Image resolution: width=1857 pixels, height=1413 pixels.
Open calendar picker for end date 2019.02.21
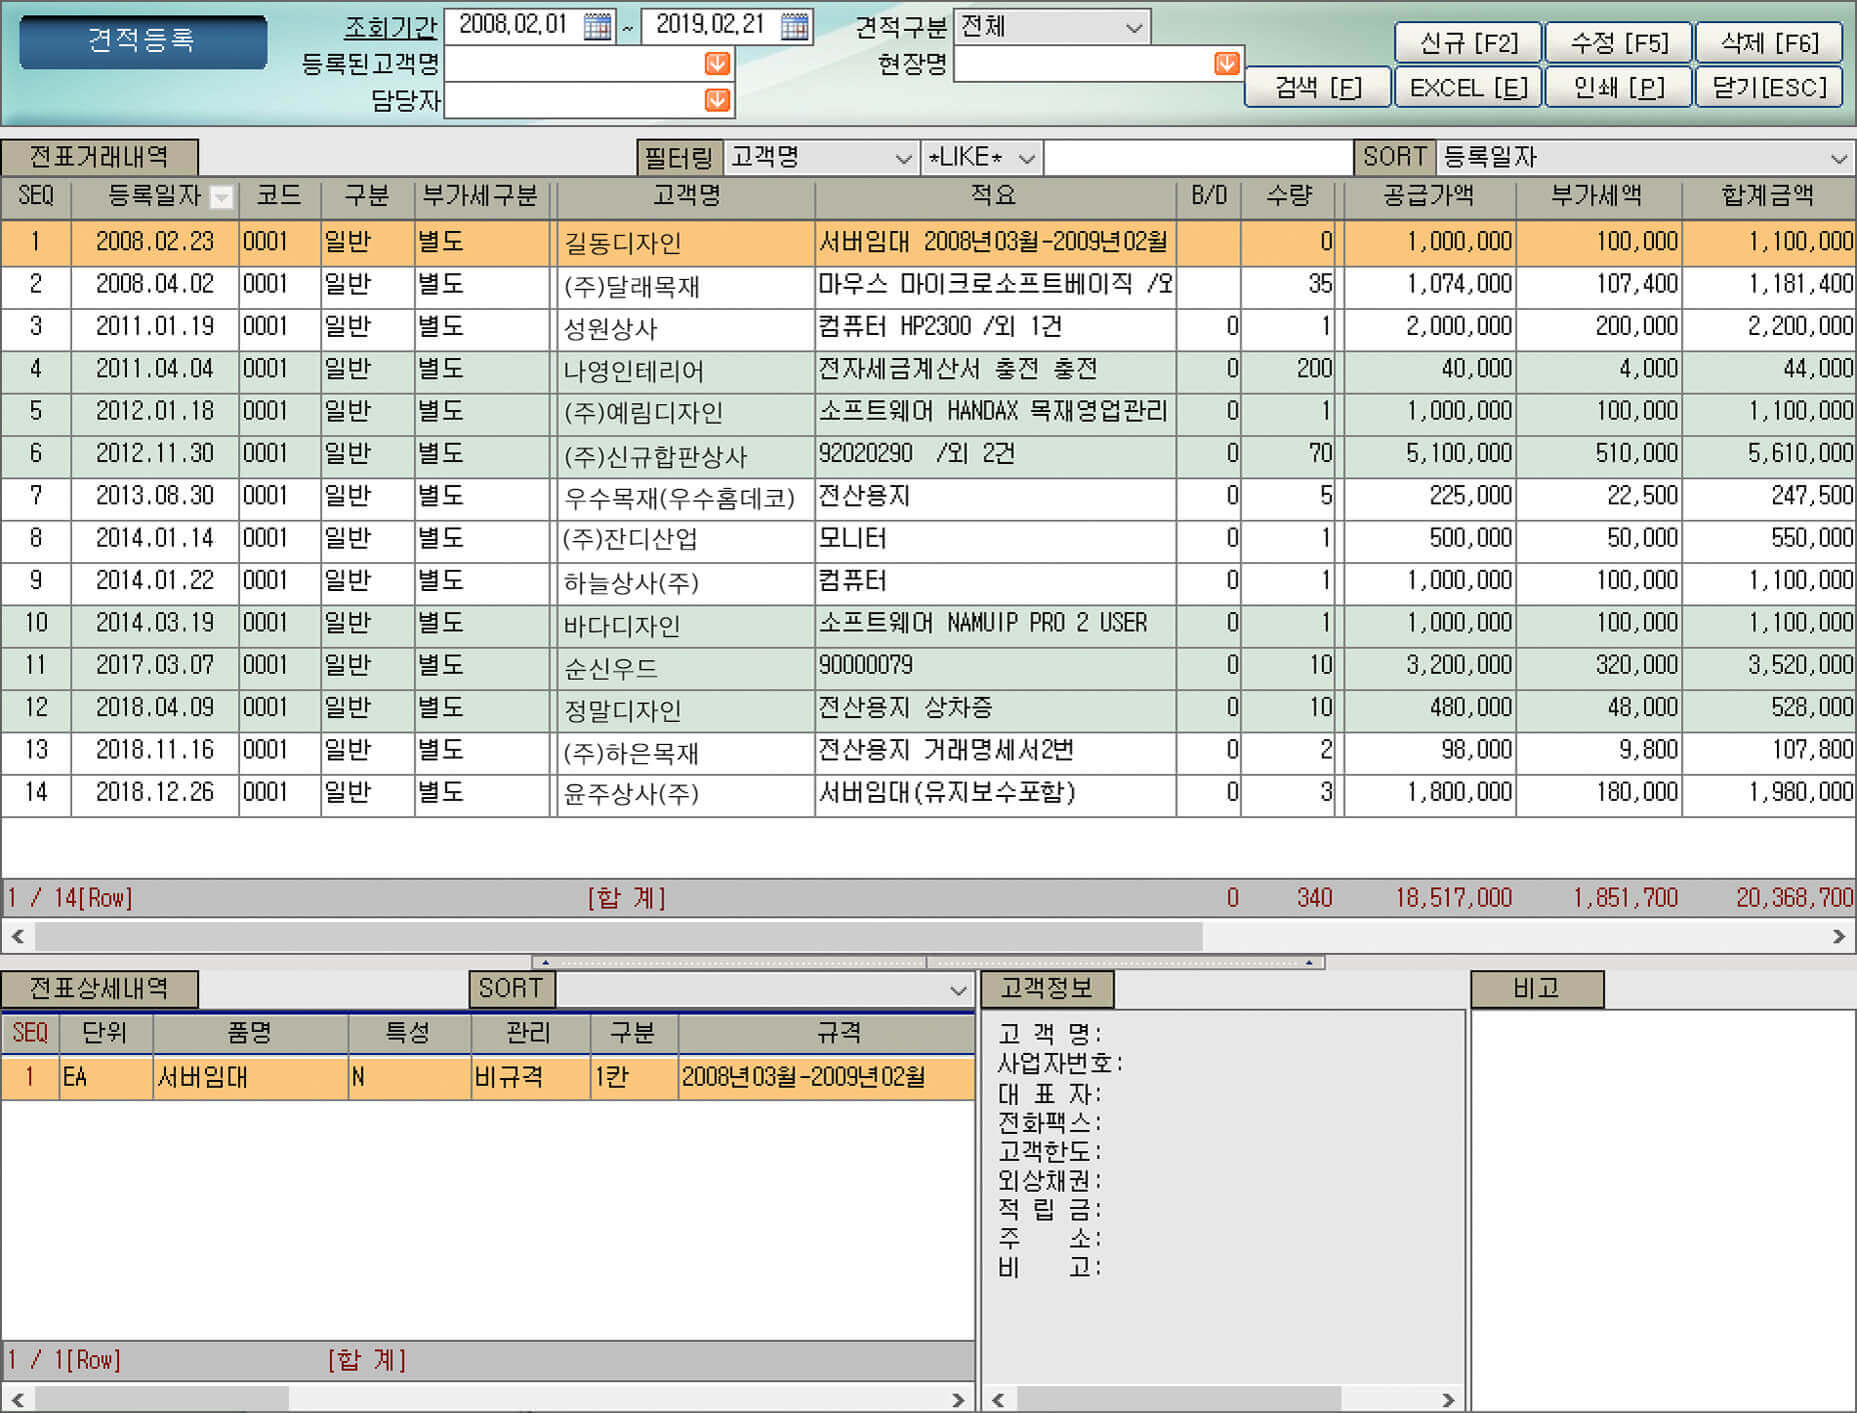click(794, 26)
